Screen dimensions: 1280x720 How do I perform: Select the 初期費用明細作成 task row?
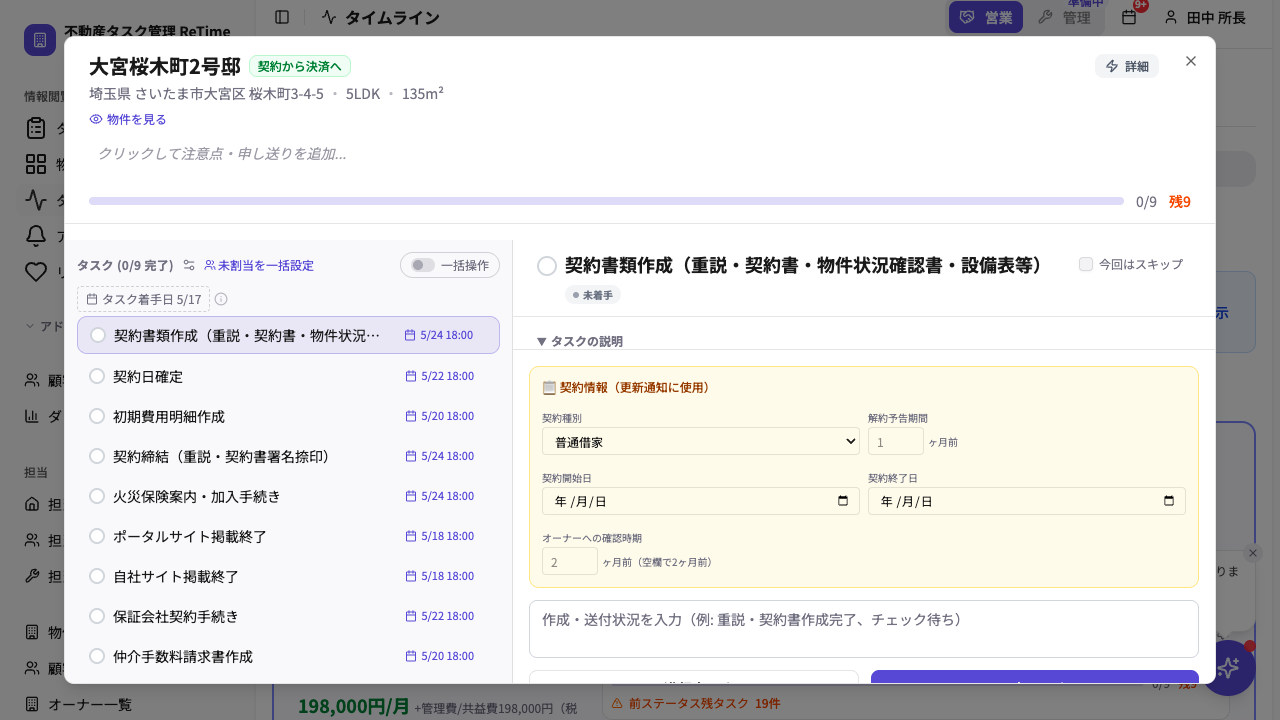pyautogui.click(x=288, y=416)
